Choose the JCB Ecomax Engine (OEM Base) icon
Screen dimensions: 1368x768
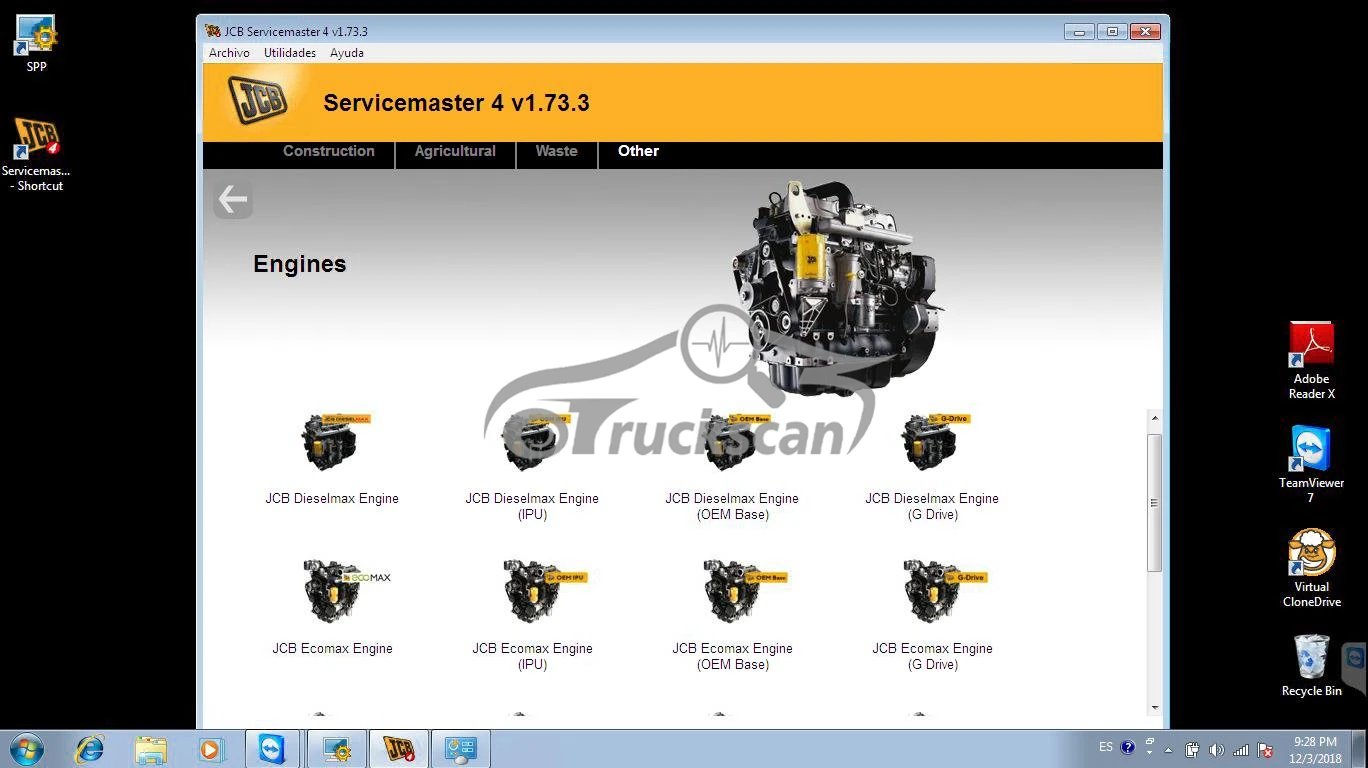coord(744,592)
